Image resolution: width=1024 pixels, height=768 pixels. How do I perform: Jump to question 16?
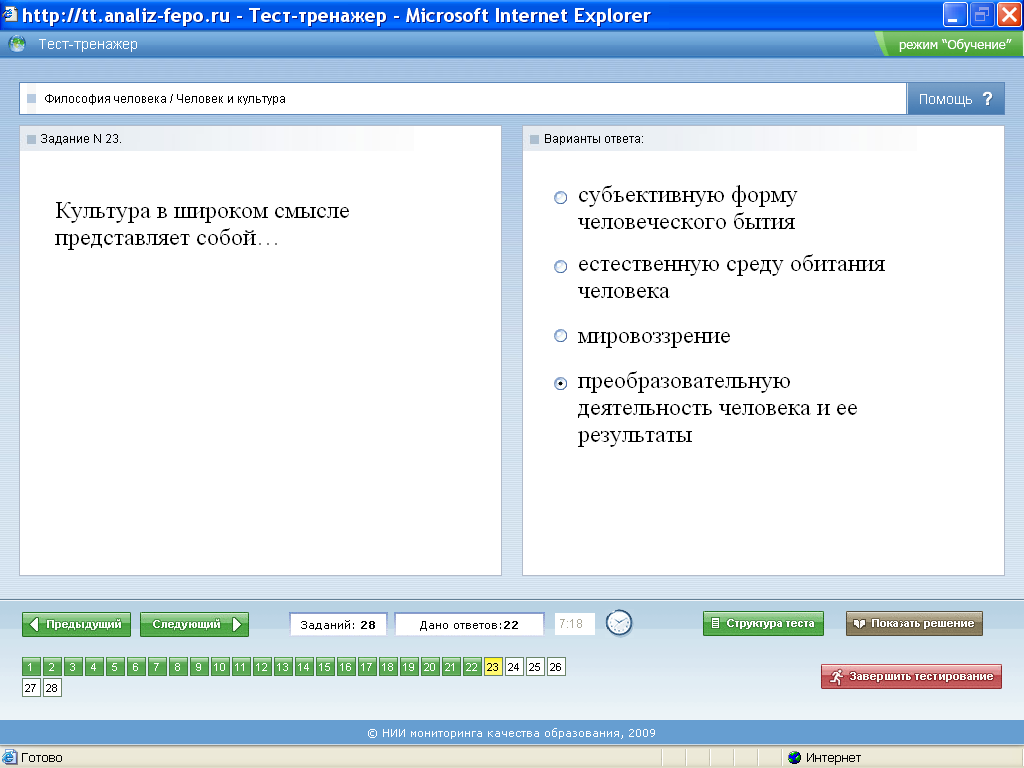[x=345, y=667]
